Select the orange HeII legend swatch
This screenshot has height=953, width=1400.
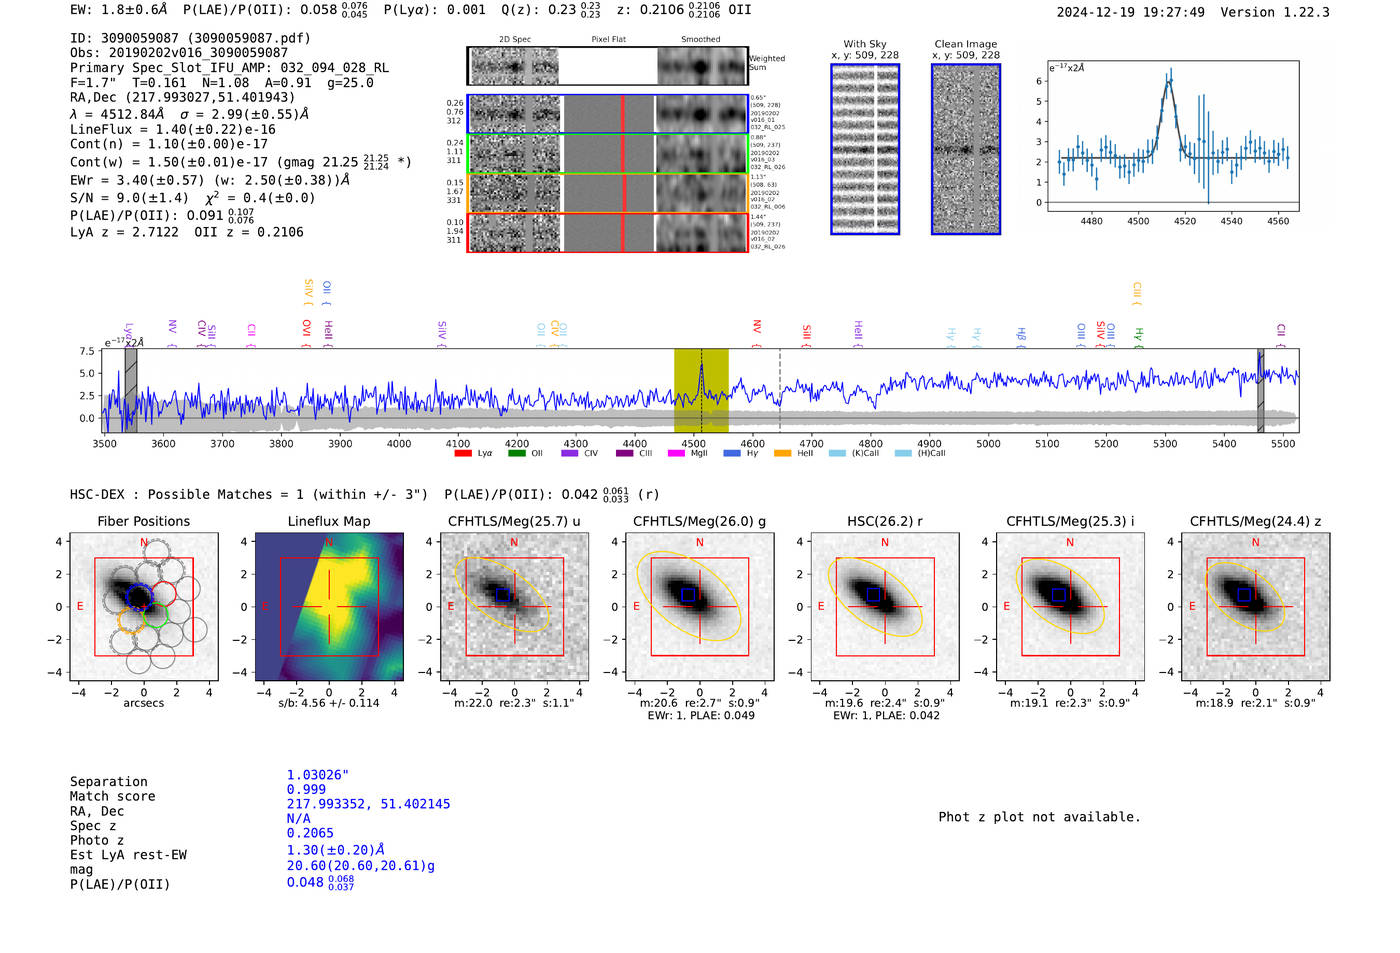[x=782, y=454]
